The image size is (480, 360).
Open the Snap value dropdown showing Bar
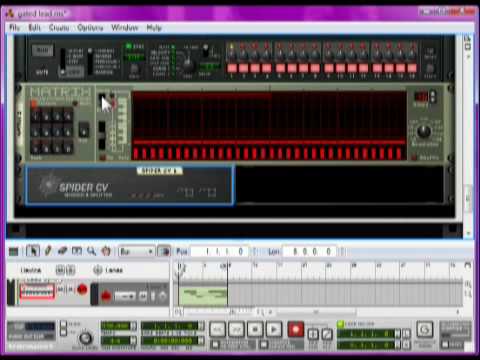pos(136,251)
